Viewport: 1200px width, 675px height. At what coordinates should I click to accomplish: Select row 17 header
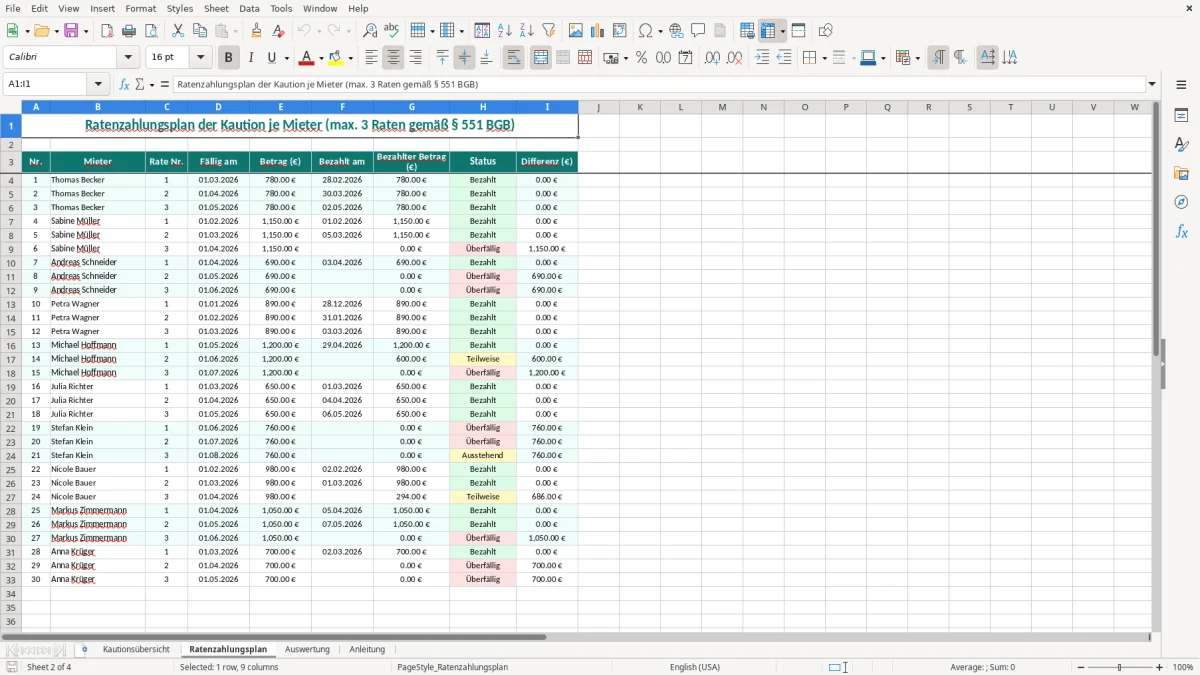[x=11, y=359]
